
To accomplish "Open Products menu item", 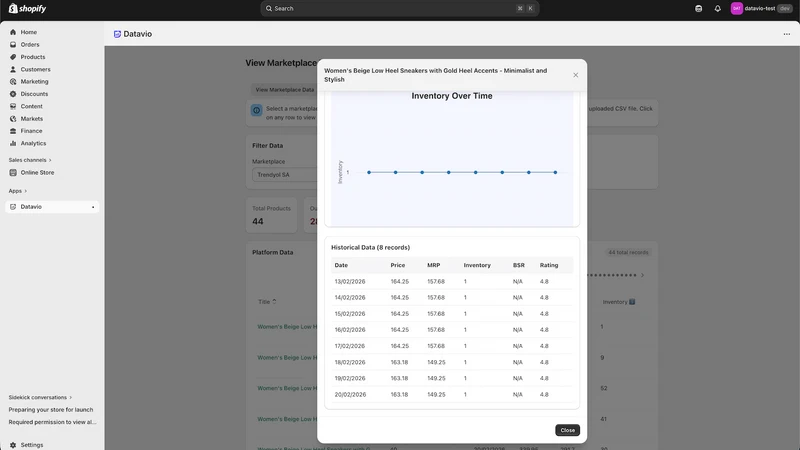I will coord(33,57).
